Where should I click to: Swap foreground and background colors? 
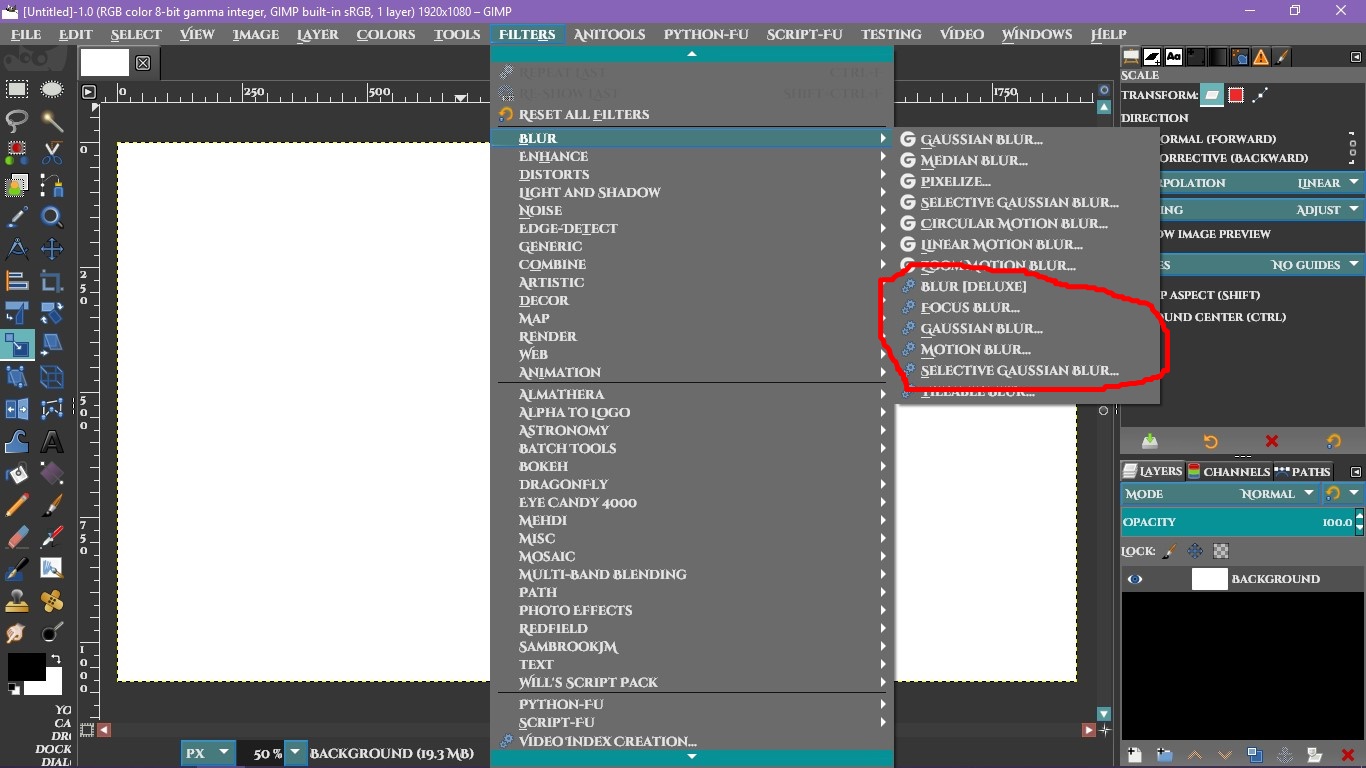point(56,660)
